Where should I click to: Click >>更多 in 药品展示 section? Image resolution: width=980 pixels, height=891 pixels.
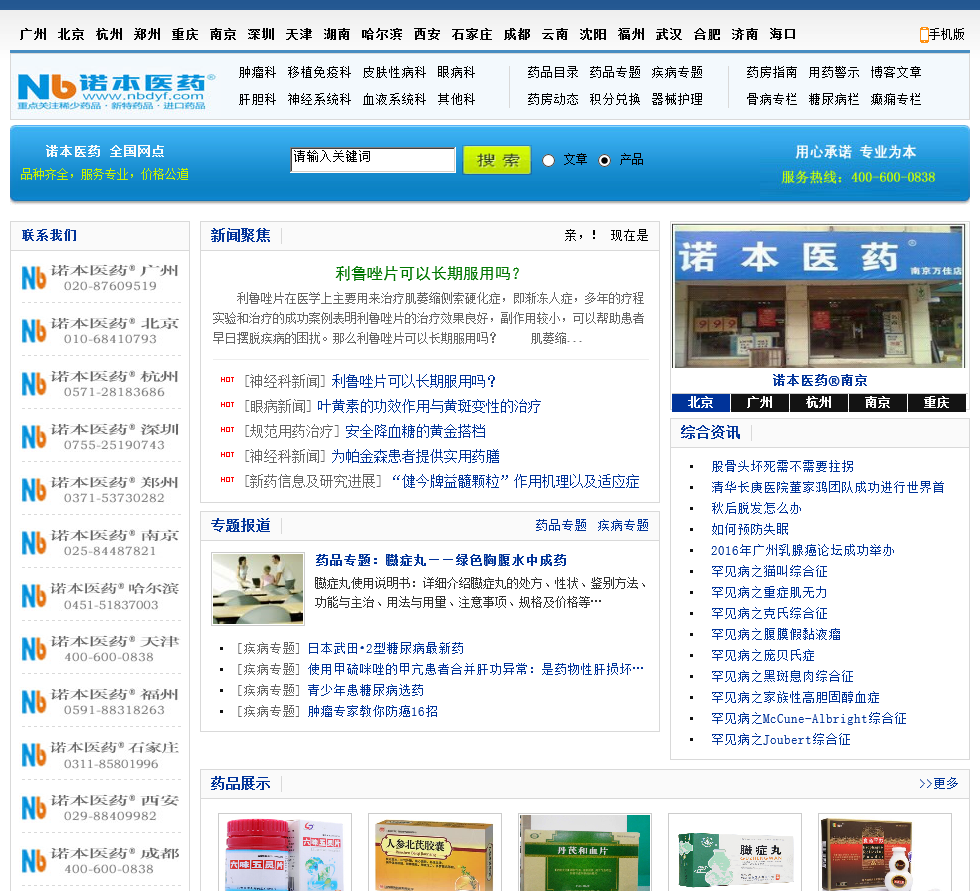(x=939, y=784)
